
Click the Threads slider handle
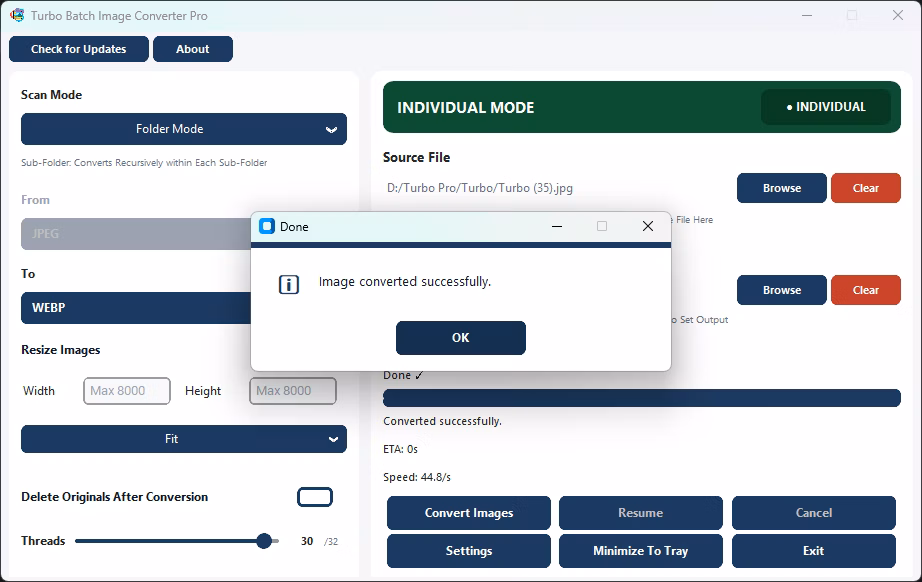264,541
